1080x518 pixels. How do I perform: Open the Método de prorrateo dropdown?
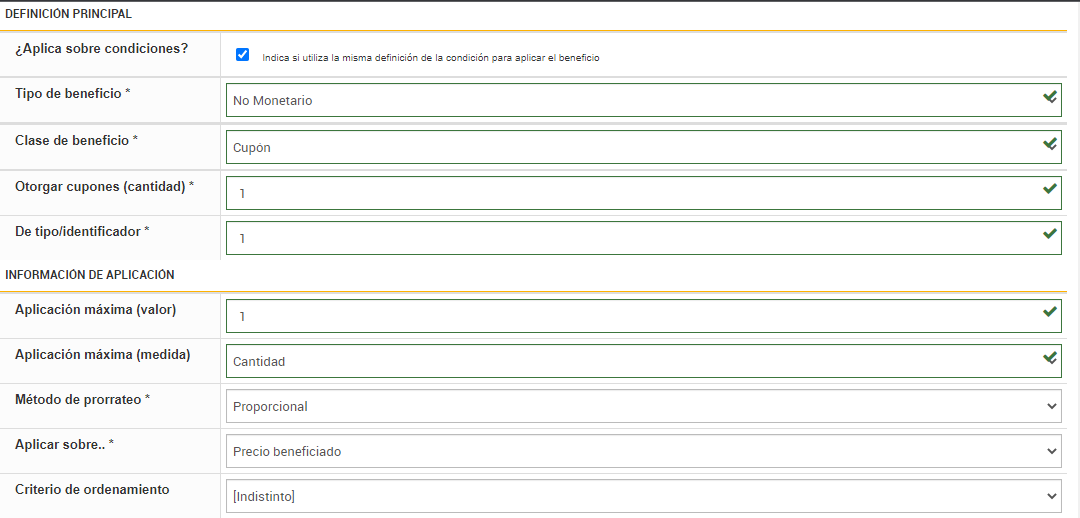643,406
